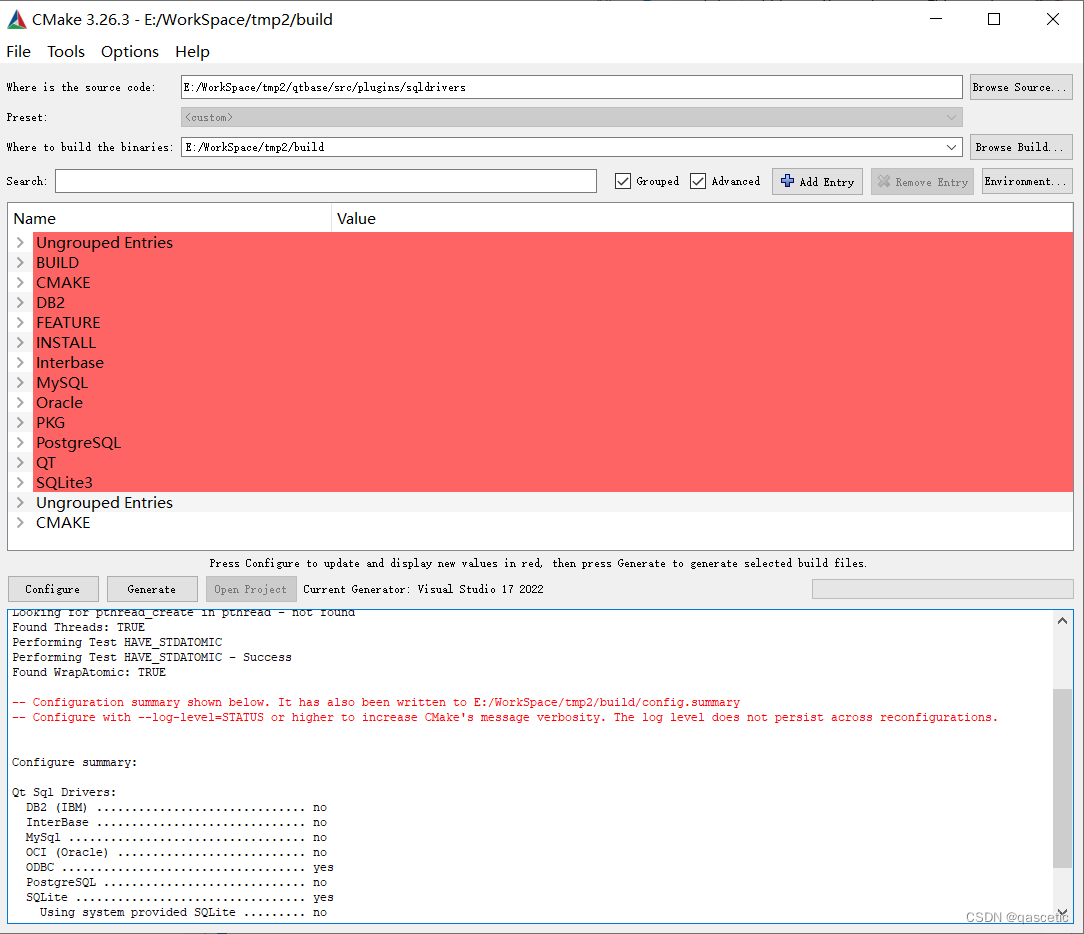Select the MySQL tree row label
Screen dimensions: 1084x934
pyautogui.click(x=62, y=383)
